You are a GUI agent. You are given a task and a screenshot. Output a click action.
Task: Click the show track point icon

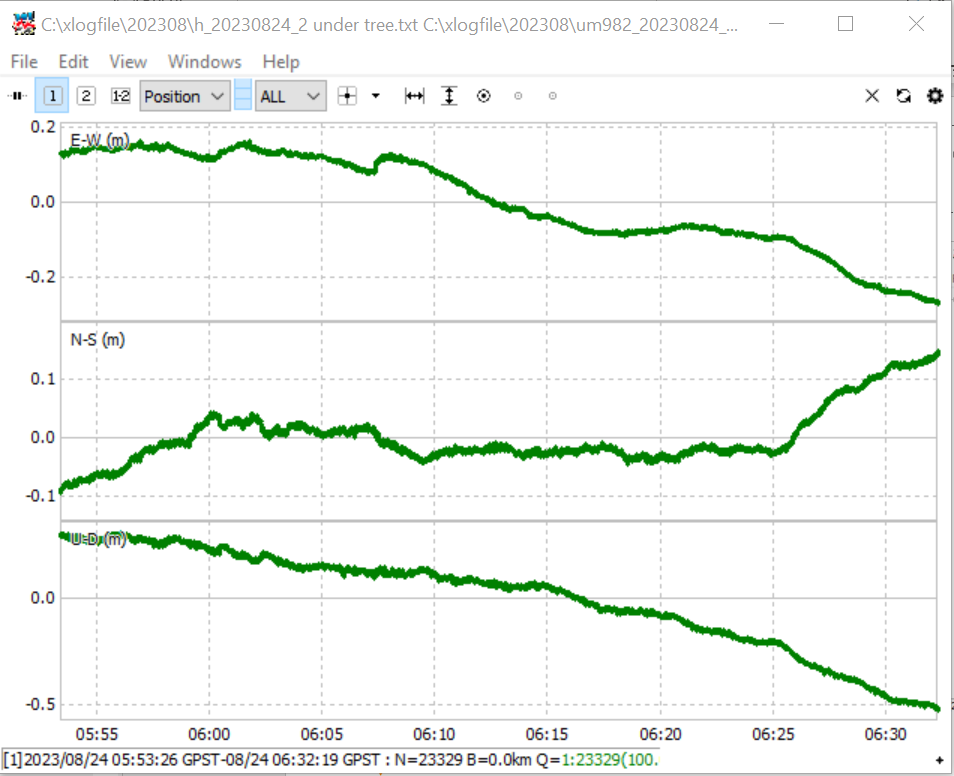[x=484, y=96]
